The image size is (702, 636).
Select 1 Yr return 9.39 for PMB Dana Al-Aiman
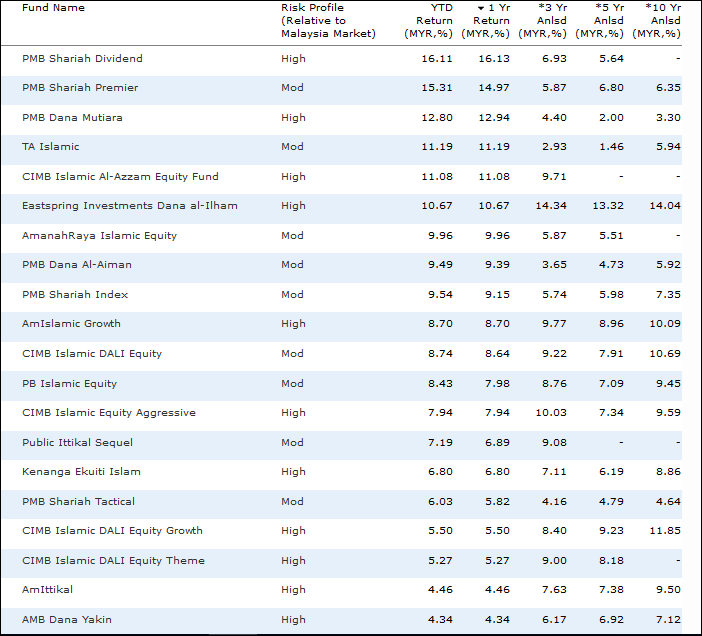tap(497, 265)
